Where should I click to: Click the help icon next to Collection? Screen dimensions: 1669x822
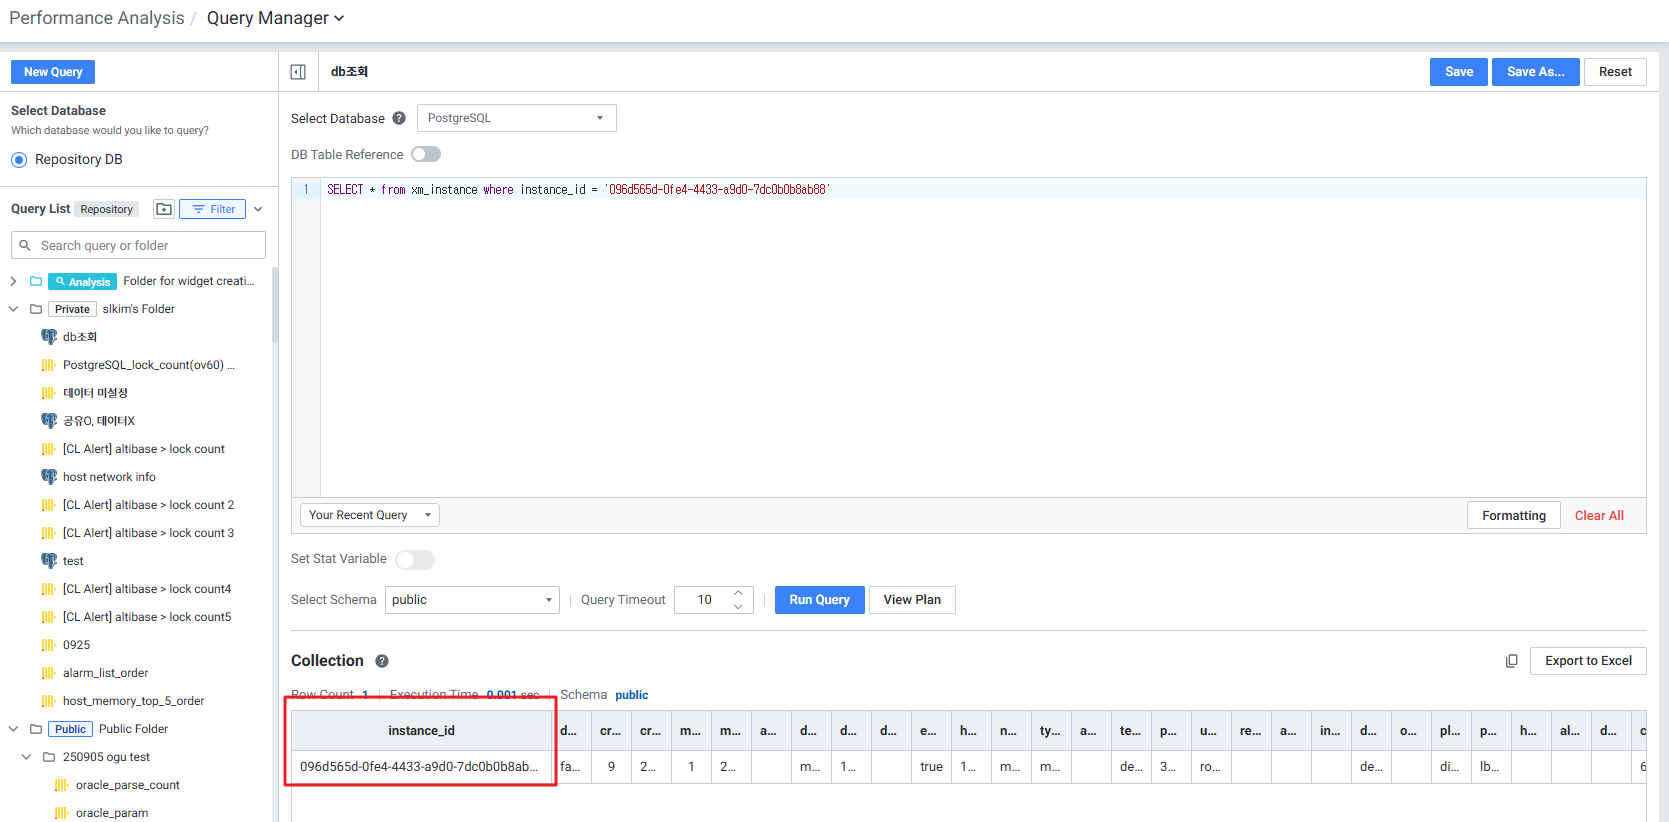tap(382, 661)
